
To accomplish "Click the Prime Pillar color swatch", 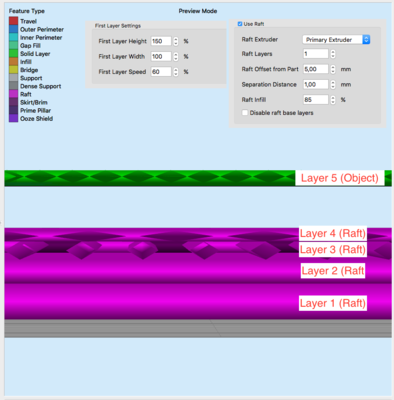I will tap(13, 110).
